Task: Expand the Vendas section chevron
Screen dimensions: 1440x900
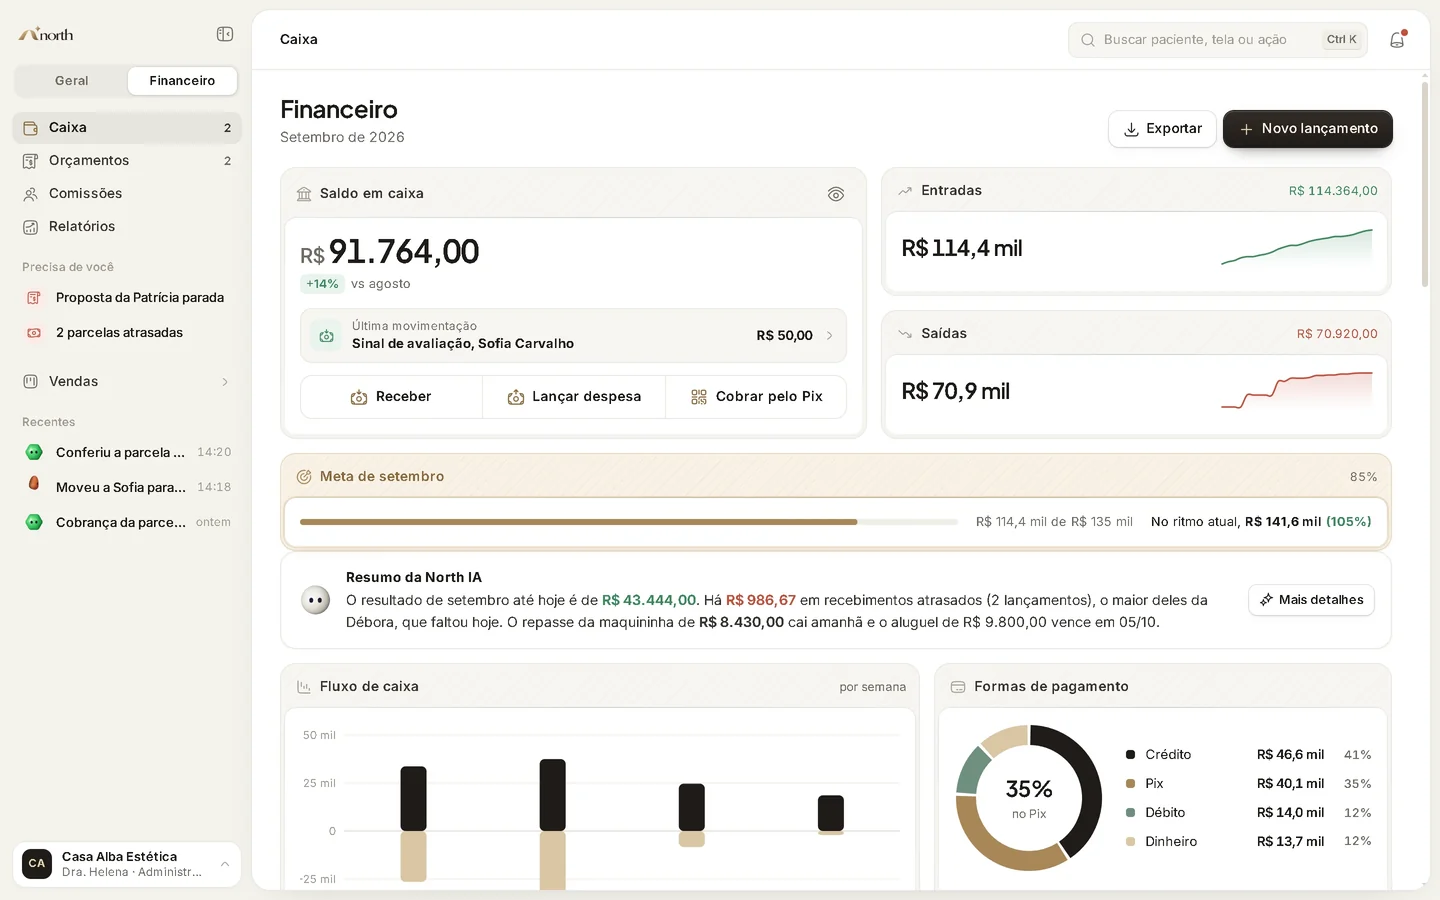Action: 225,382
